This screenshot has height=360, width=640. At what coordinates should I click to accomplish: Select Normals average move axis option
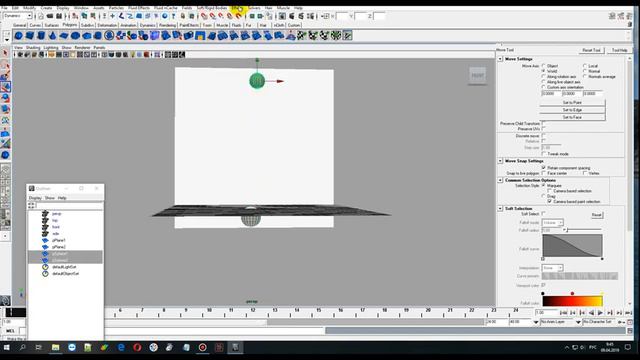tap(585, 76)
